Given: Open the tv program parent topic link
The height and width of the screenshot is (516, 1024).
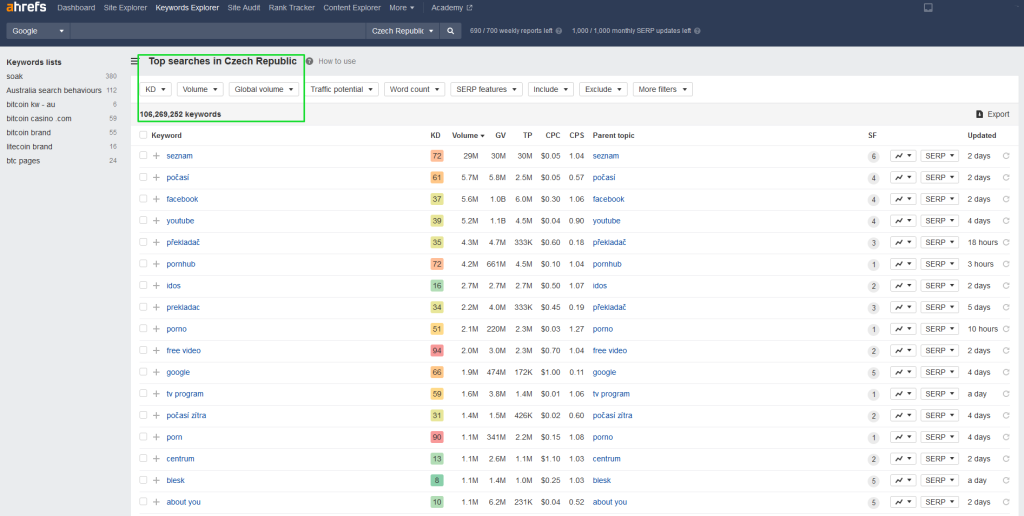Looking at the screenshot, I should (611, 394).
